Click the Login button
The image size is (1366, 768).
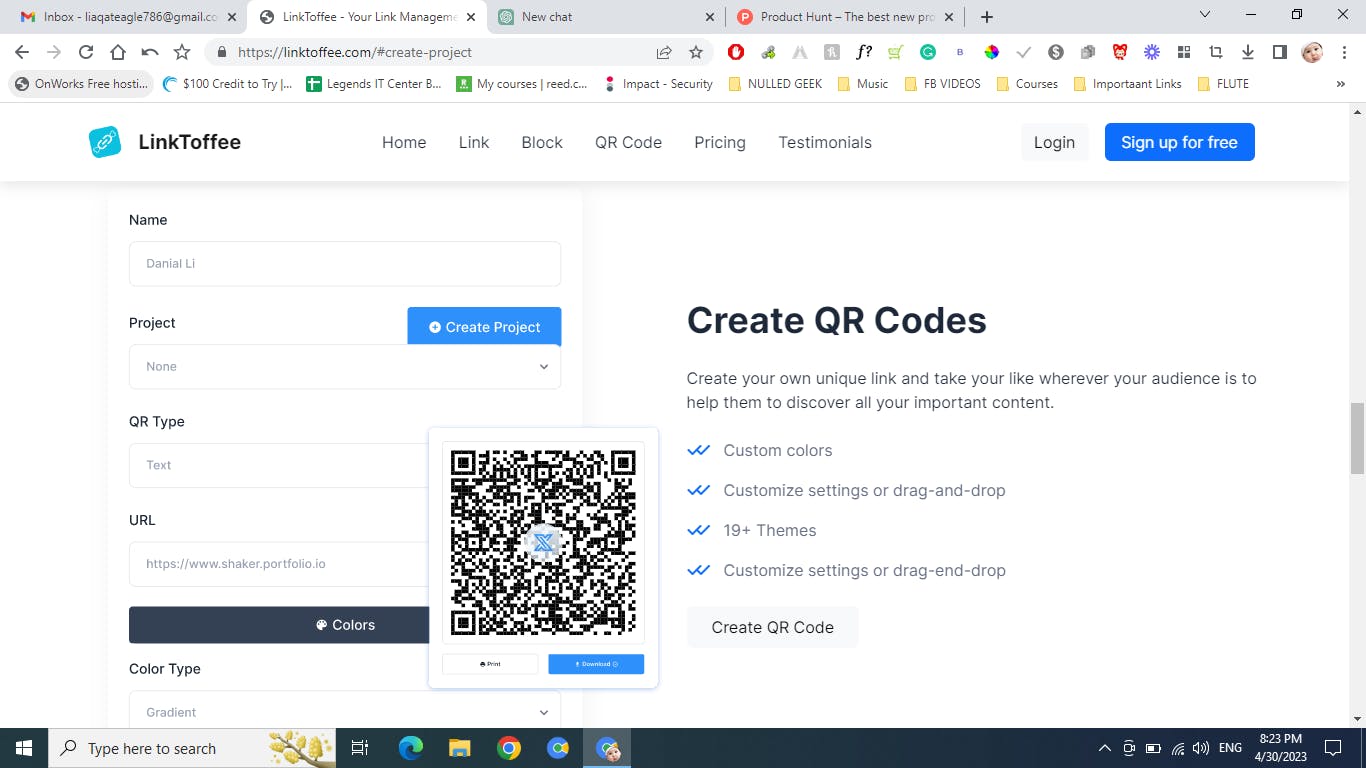coord(1054,142)
